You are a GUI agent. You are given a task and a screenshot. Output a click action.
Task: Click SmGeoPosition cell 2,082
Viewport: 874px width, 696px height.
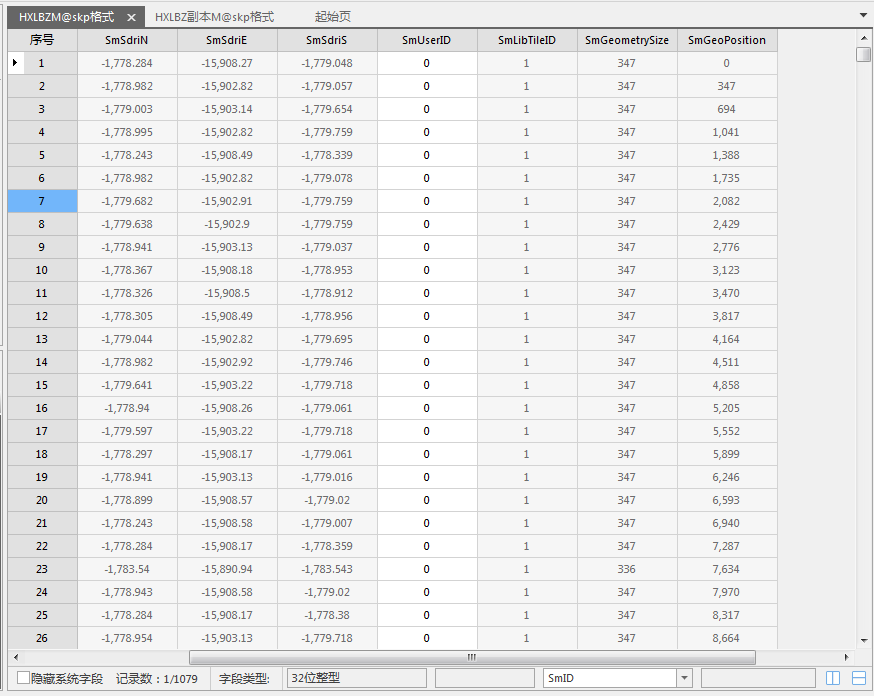[727, 201]
